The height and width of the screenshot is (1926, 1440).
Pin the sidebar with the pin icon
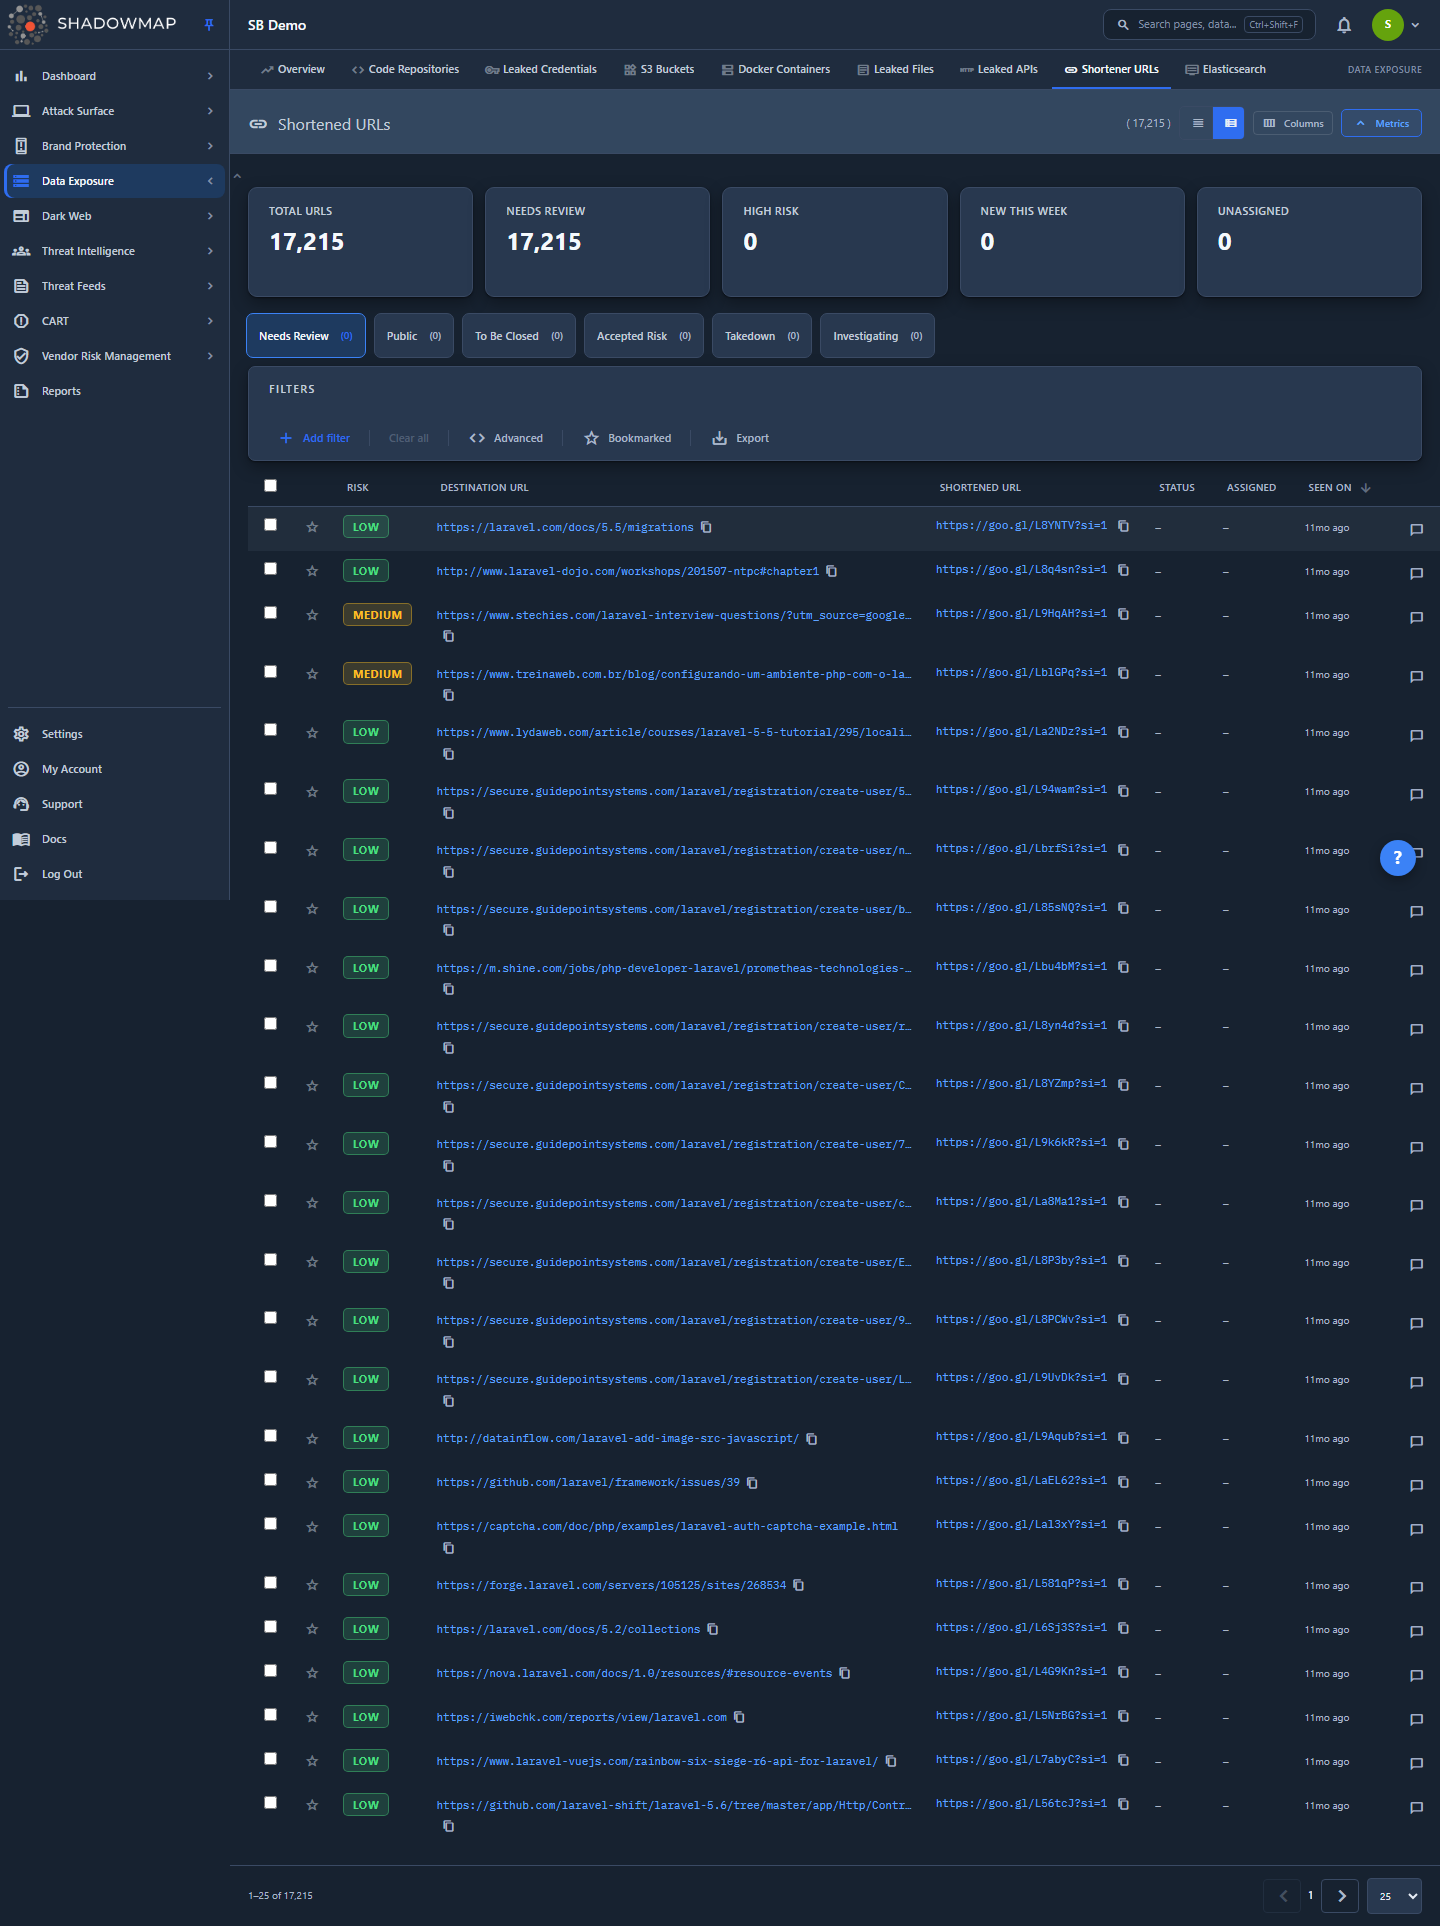(209, 25)
